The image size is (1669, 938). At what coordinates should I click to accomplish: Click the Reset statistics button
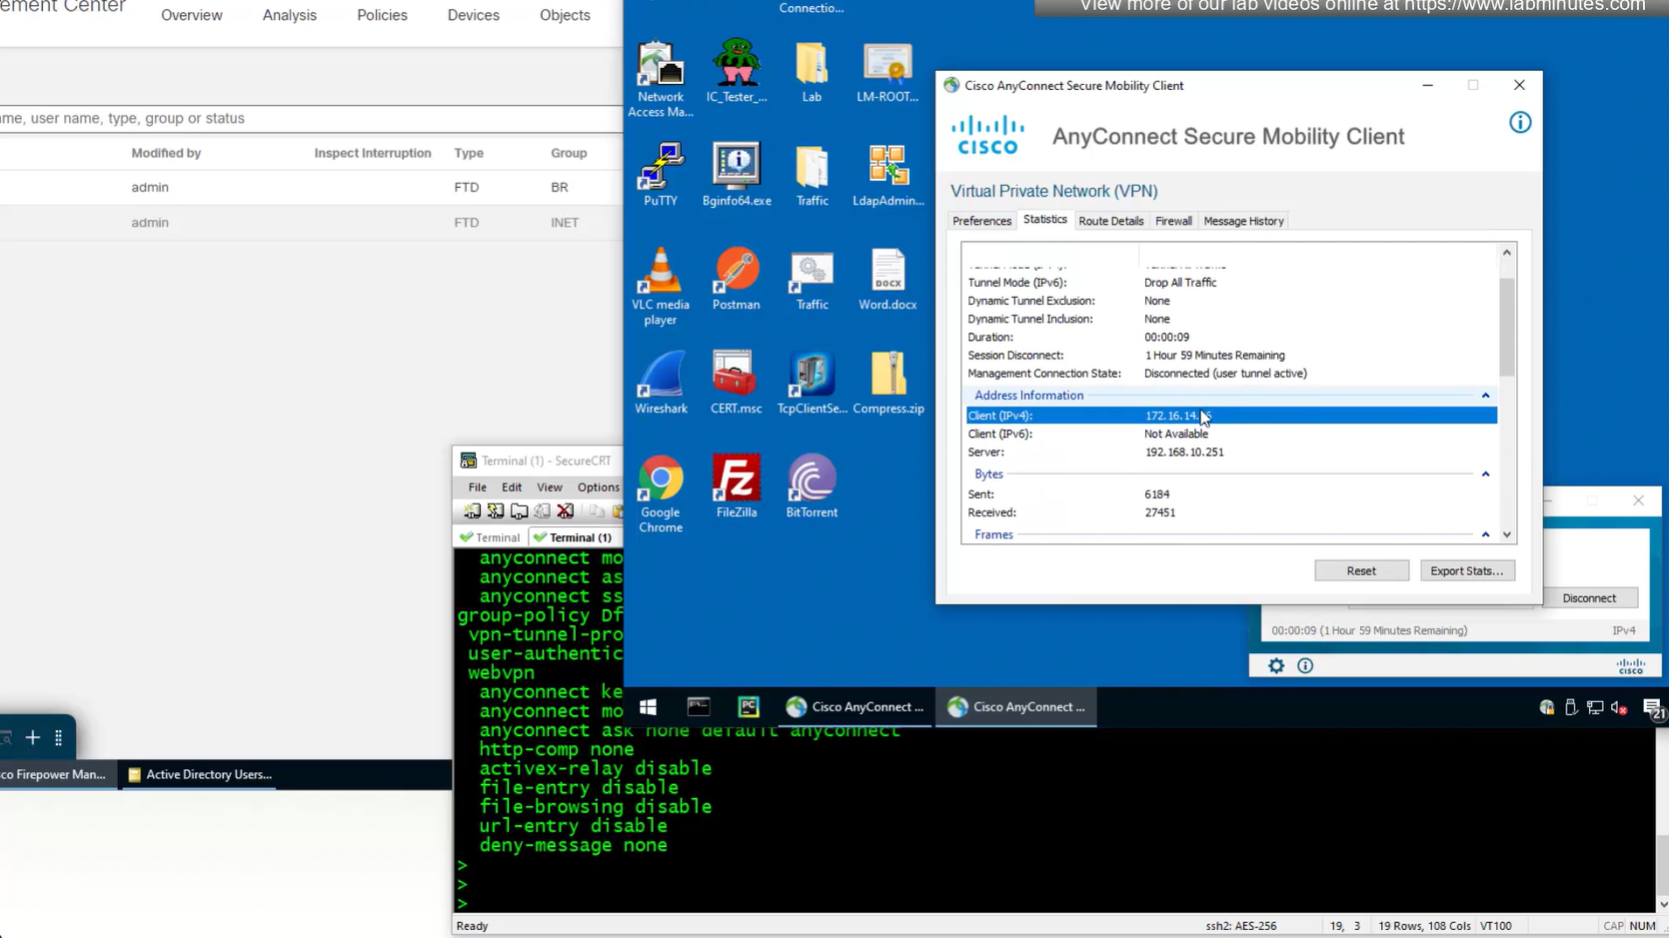[1360, 571]
